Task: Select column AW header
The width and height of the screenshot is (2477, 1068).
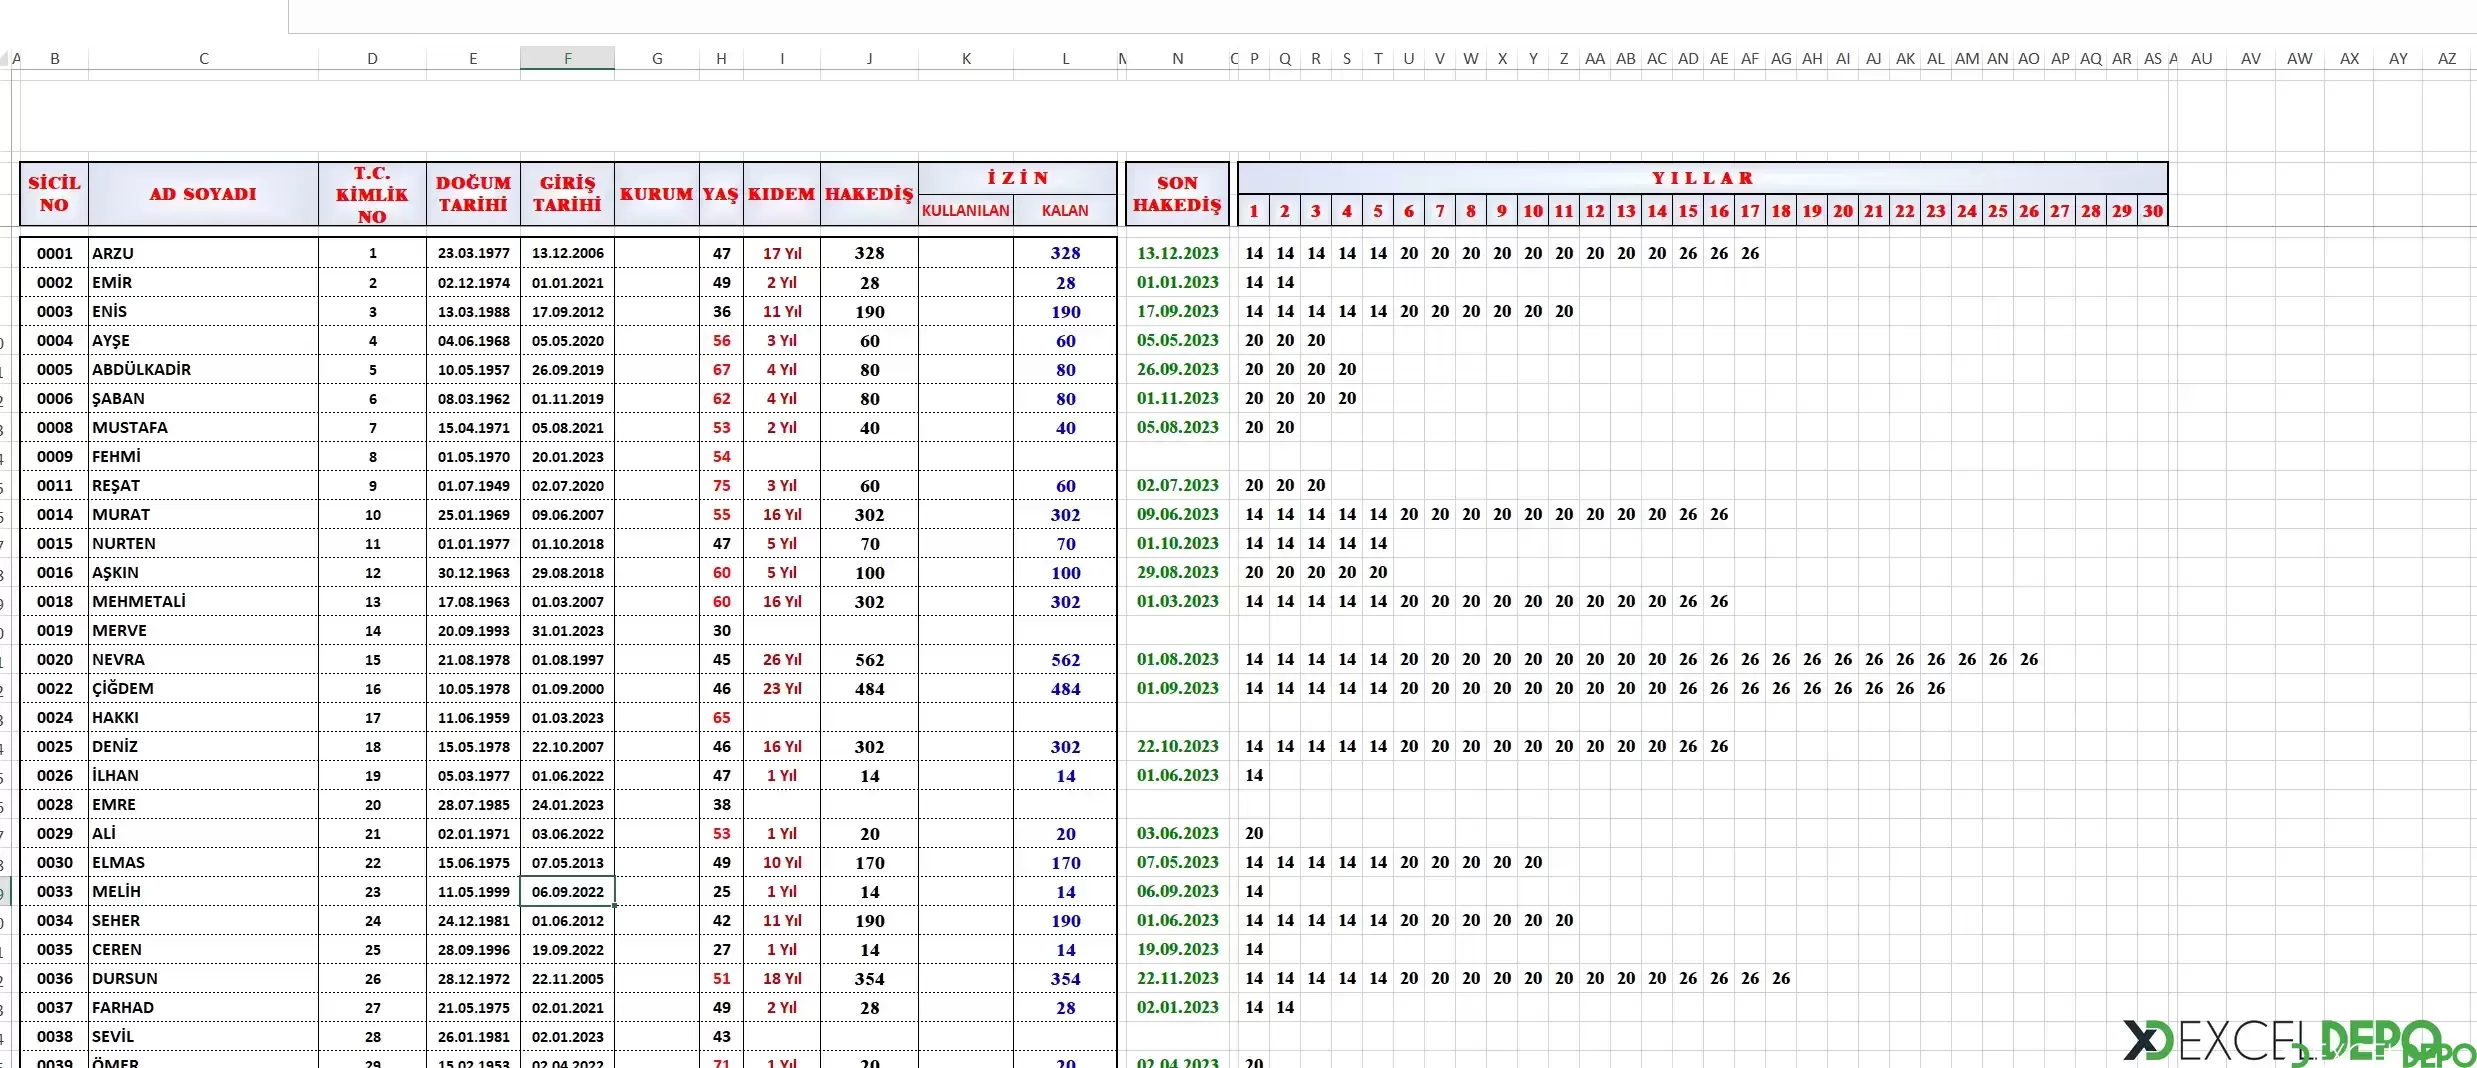Action: pos(2299,58)
